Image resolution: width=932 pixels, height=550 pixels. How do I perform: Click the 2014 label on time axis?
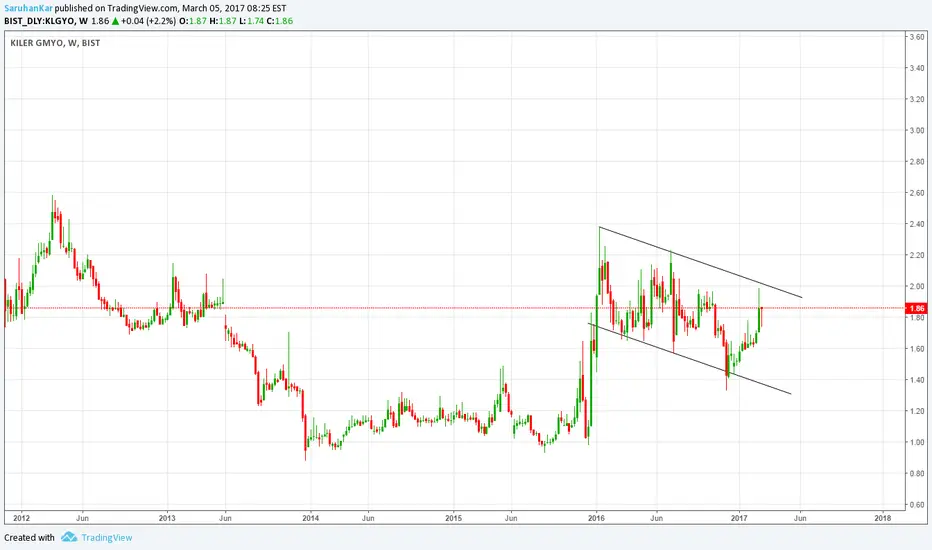point(310,518)
